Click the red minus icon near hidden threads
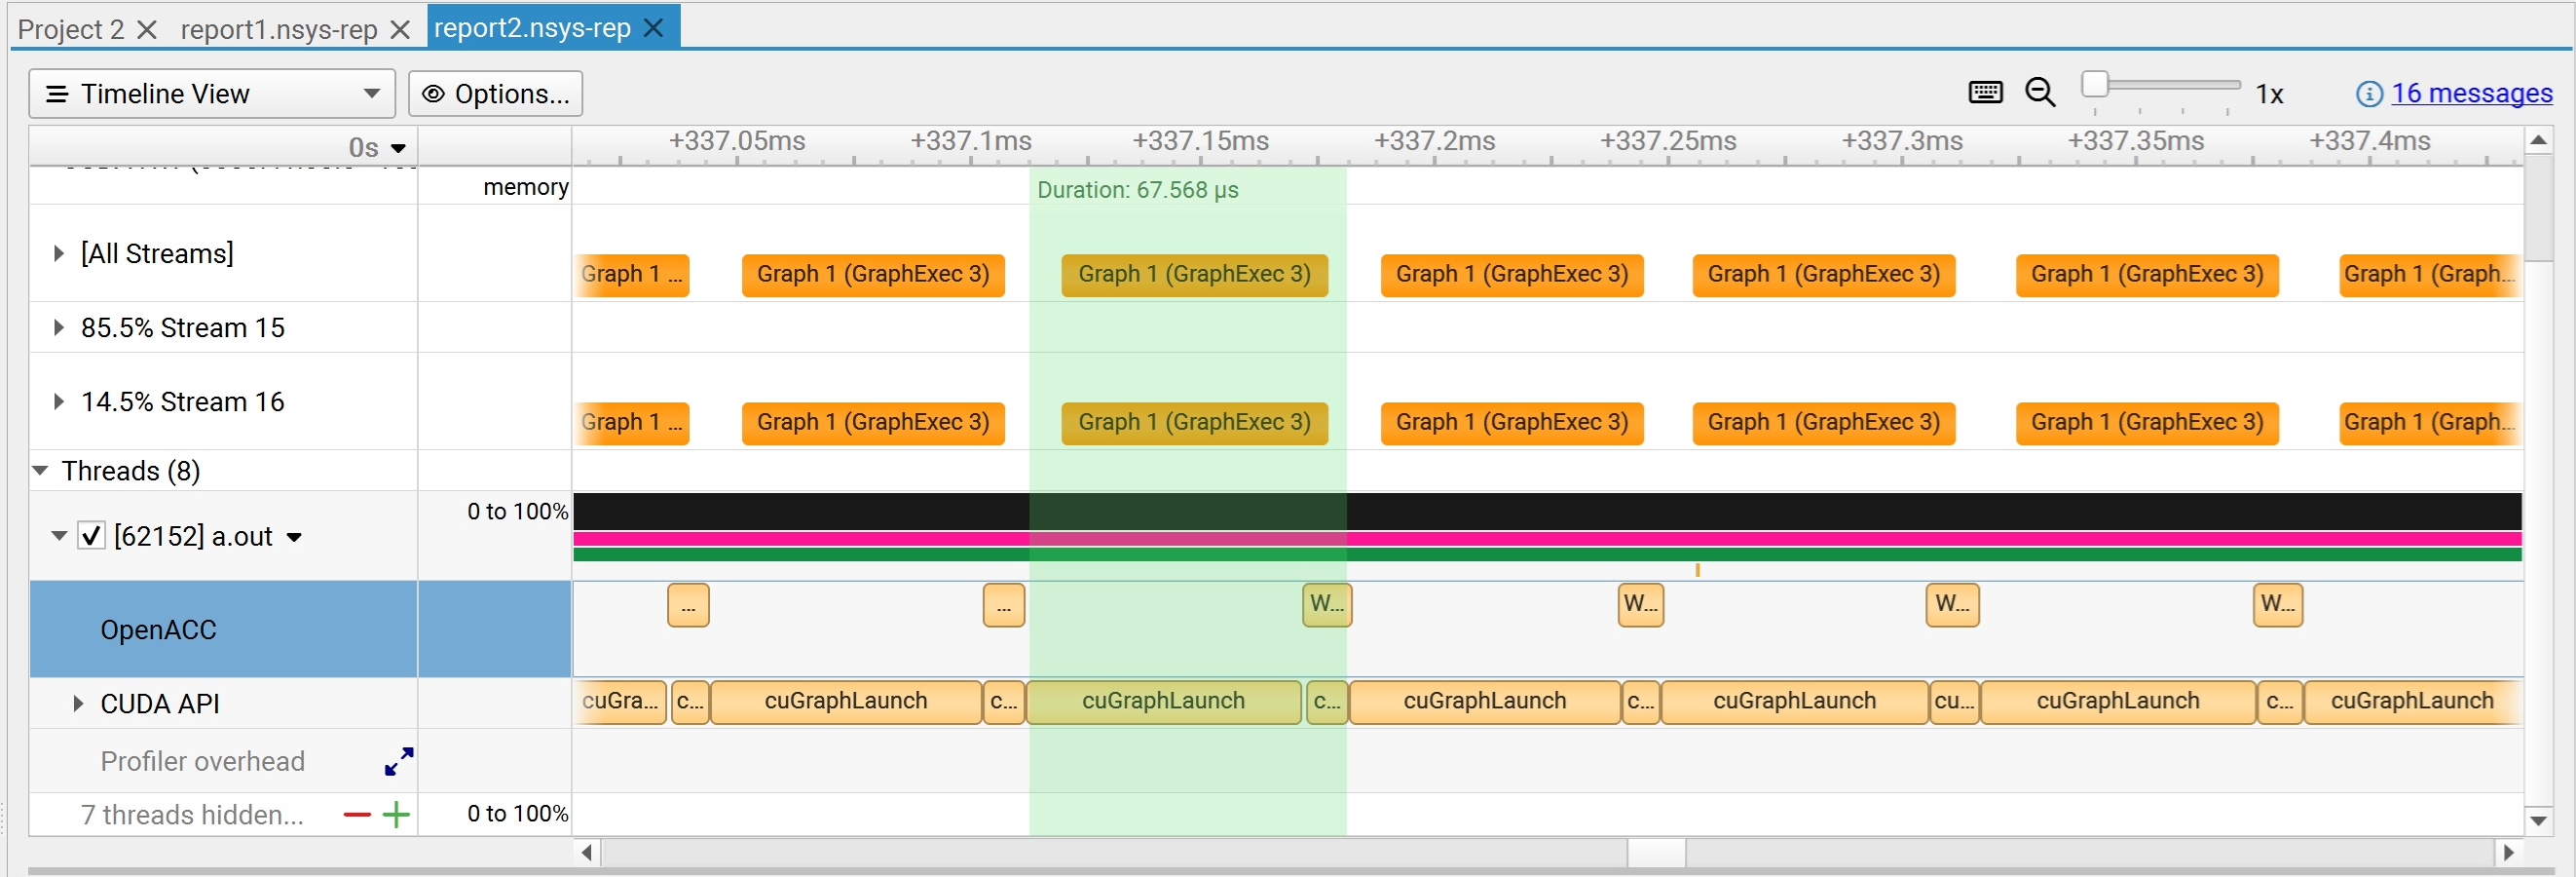This screenshot has width=2576, height=877. point(355,814)
